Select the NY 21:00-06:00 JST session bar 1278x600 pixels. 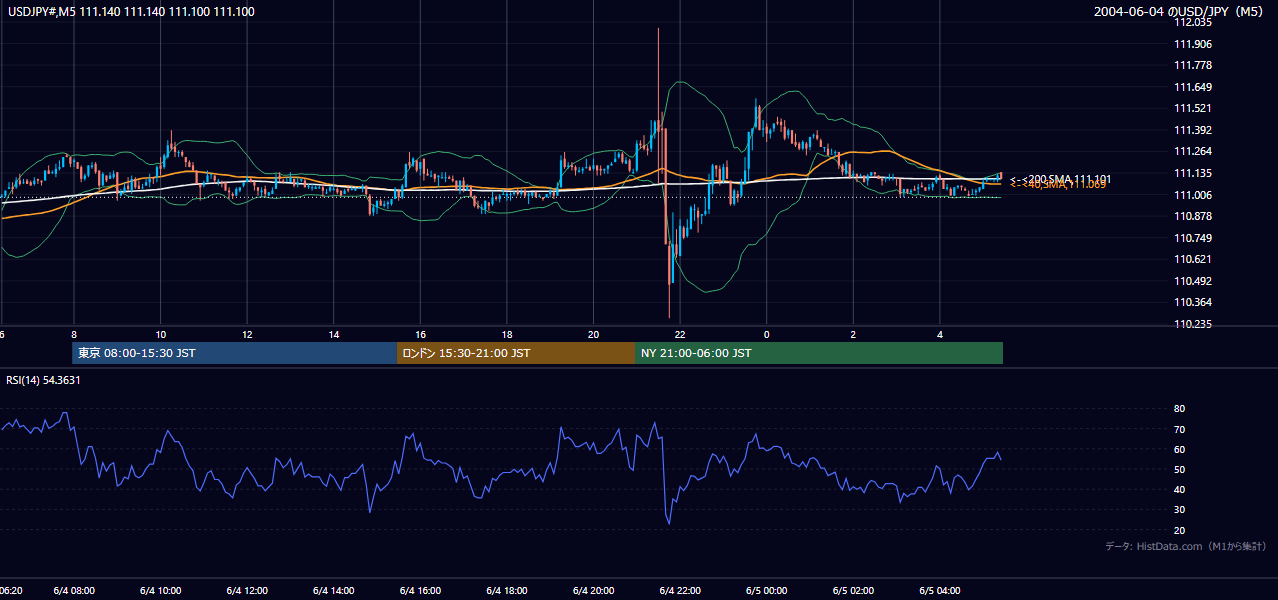click(x=819, y=353)
